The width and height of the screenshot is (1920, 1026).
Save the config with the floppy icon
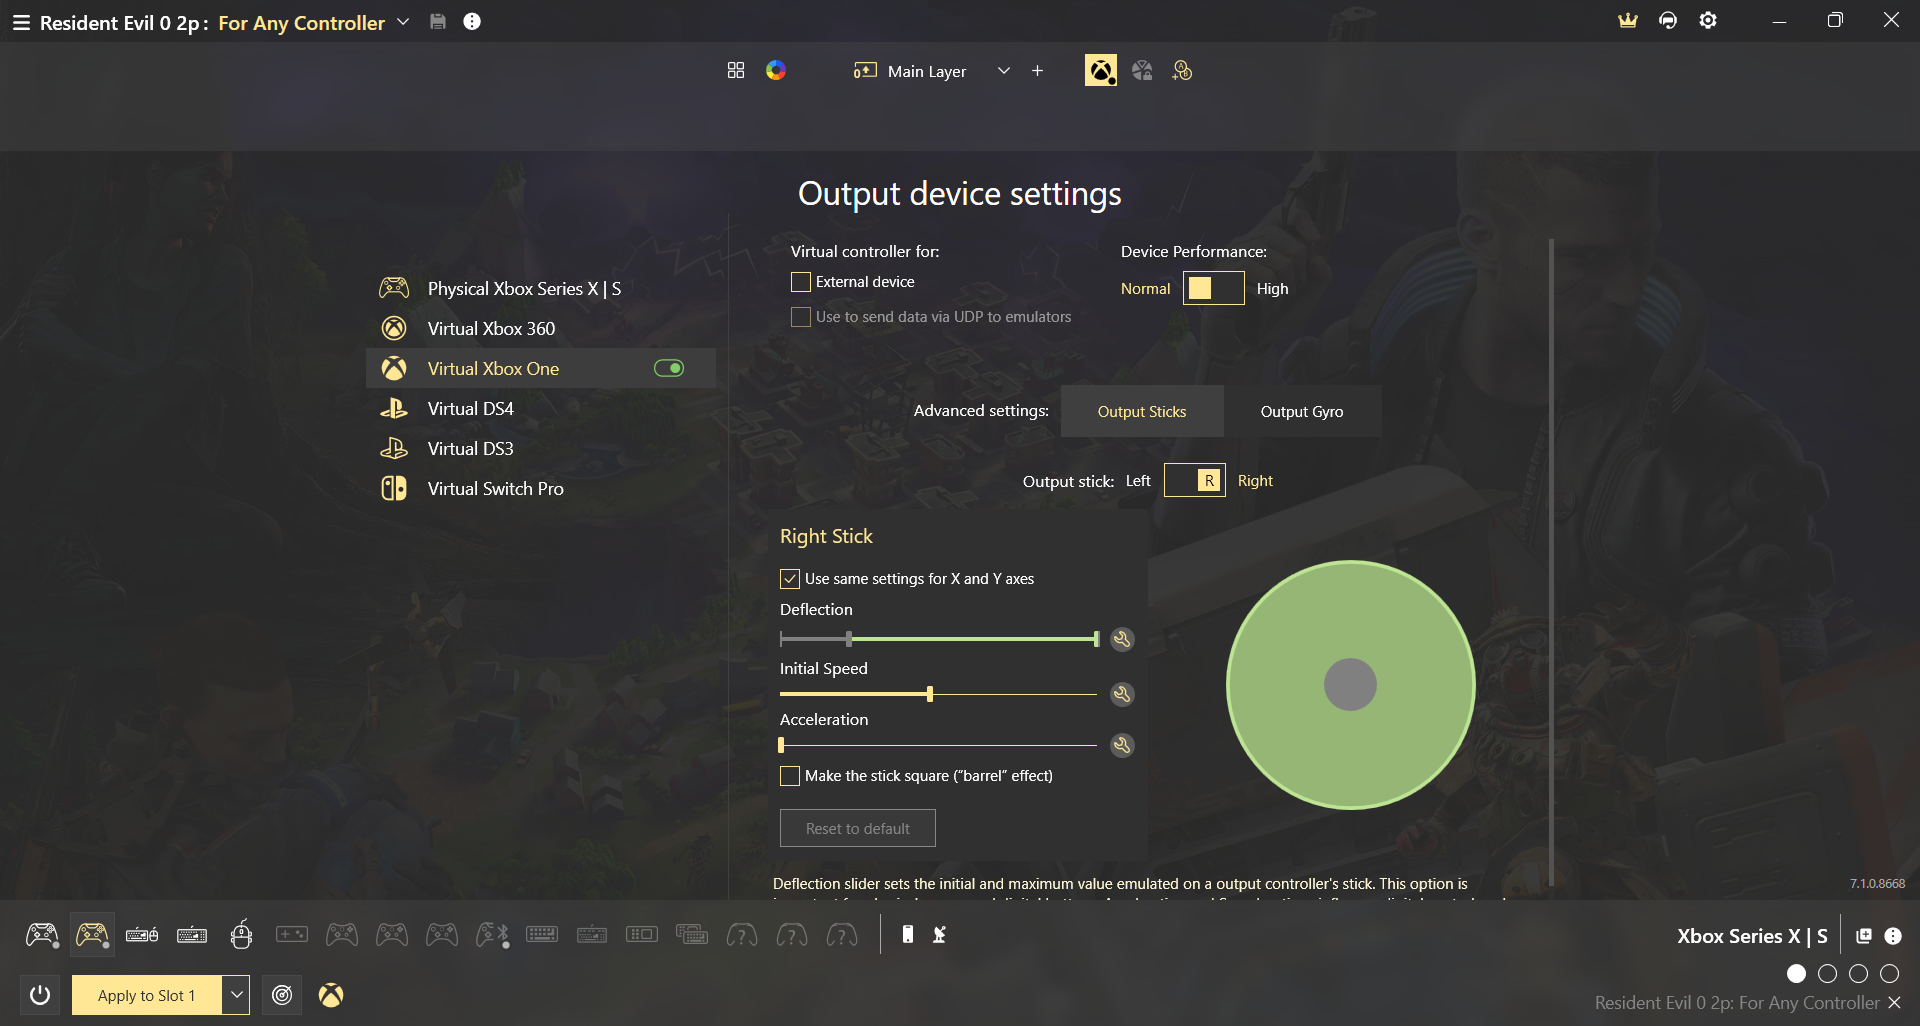coord(437,21)
